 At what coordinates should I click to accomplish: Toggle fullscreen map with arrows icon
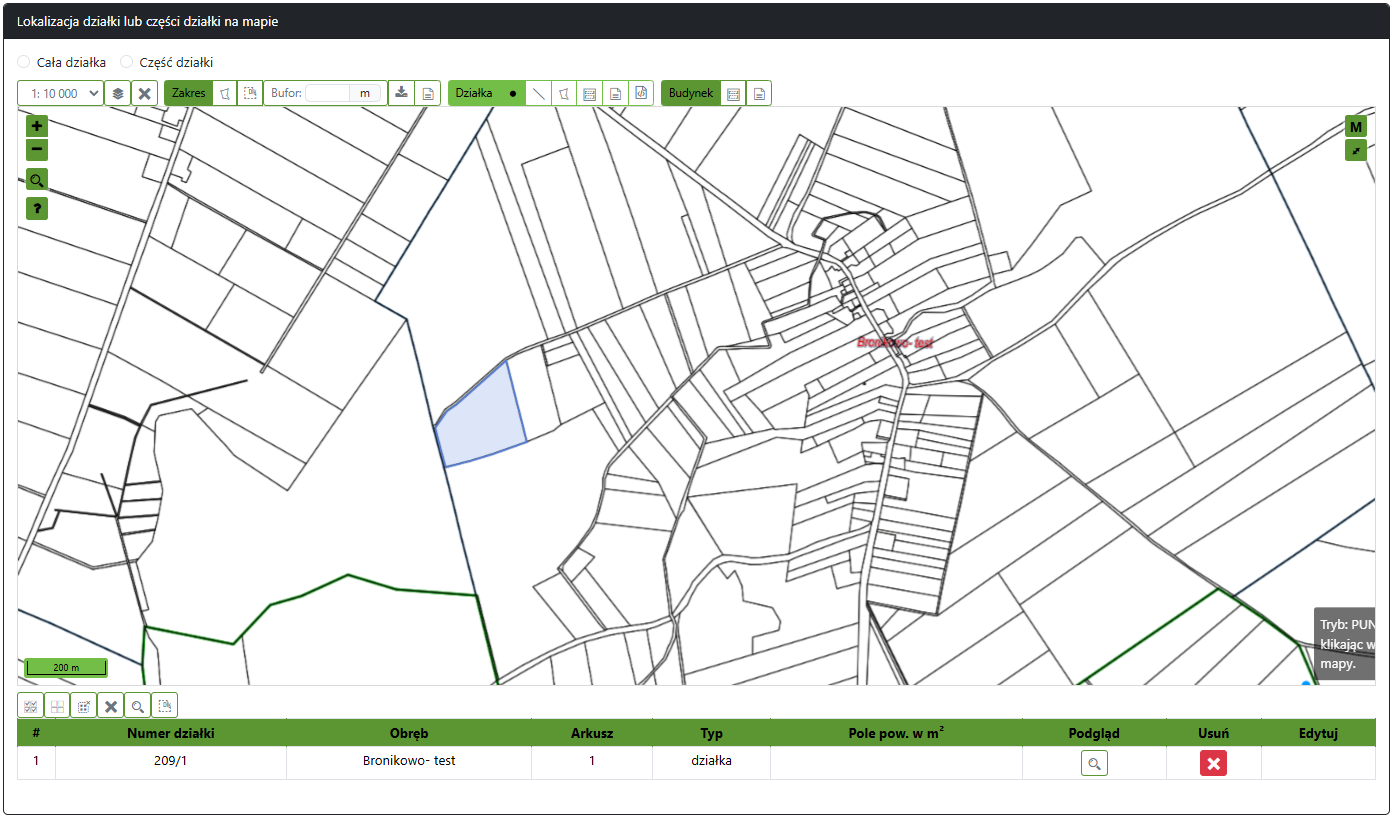pyautogui.click(x=1355, y=150)
